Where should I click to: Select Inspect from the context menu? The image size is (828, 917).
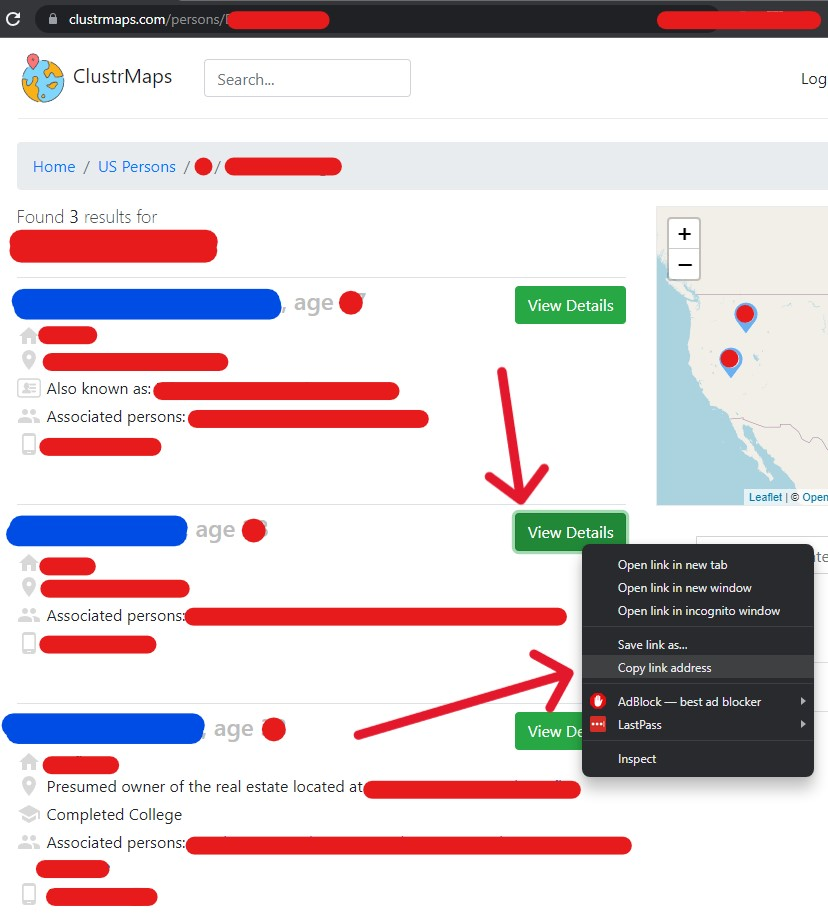coord(637,759)
